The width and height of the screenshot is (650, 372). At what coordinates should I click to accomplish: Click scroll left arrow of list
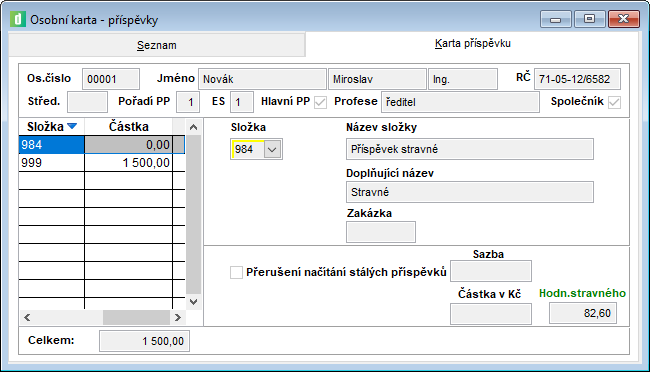[x=27, y=318]
